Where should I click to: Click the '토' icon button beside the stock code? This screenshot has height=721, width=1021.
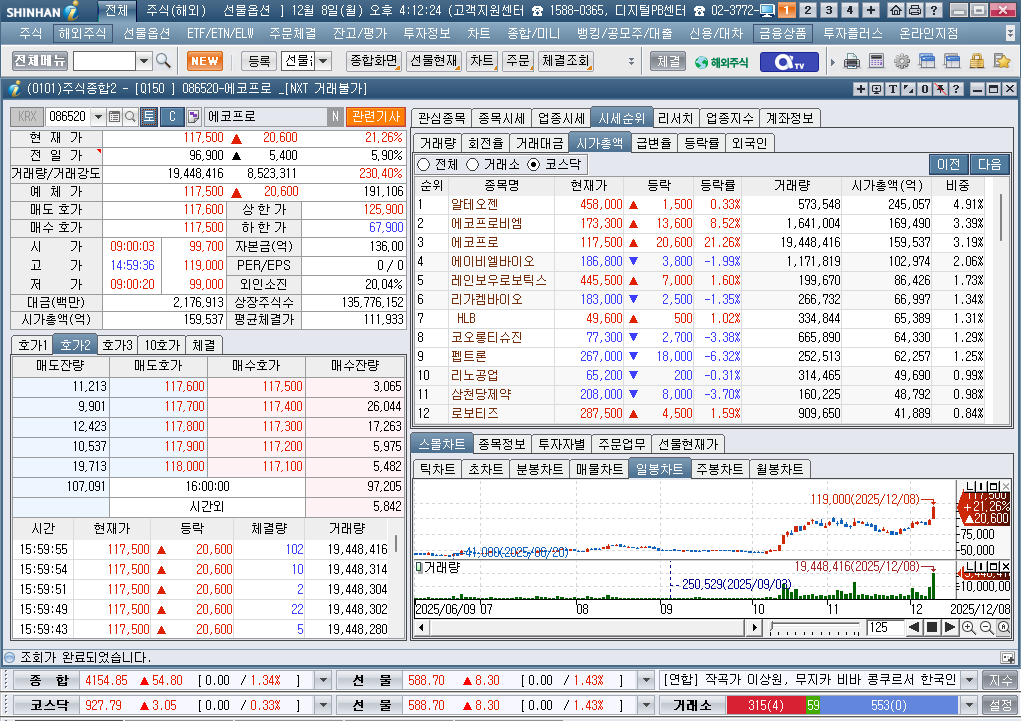pos(148,117)
